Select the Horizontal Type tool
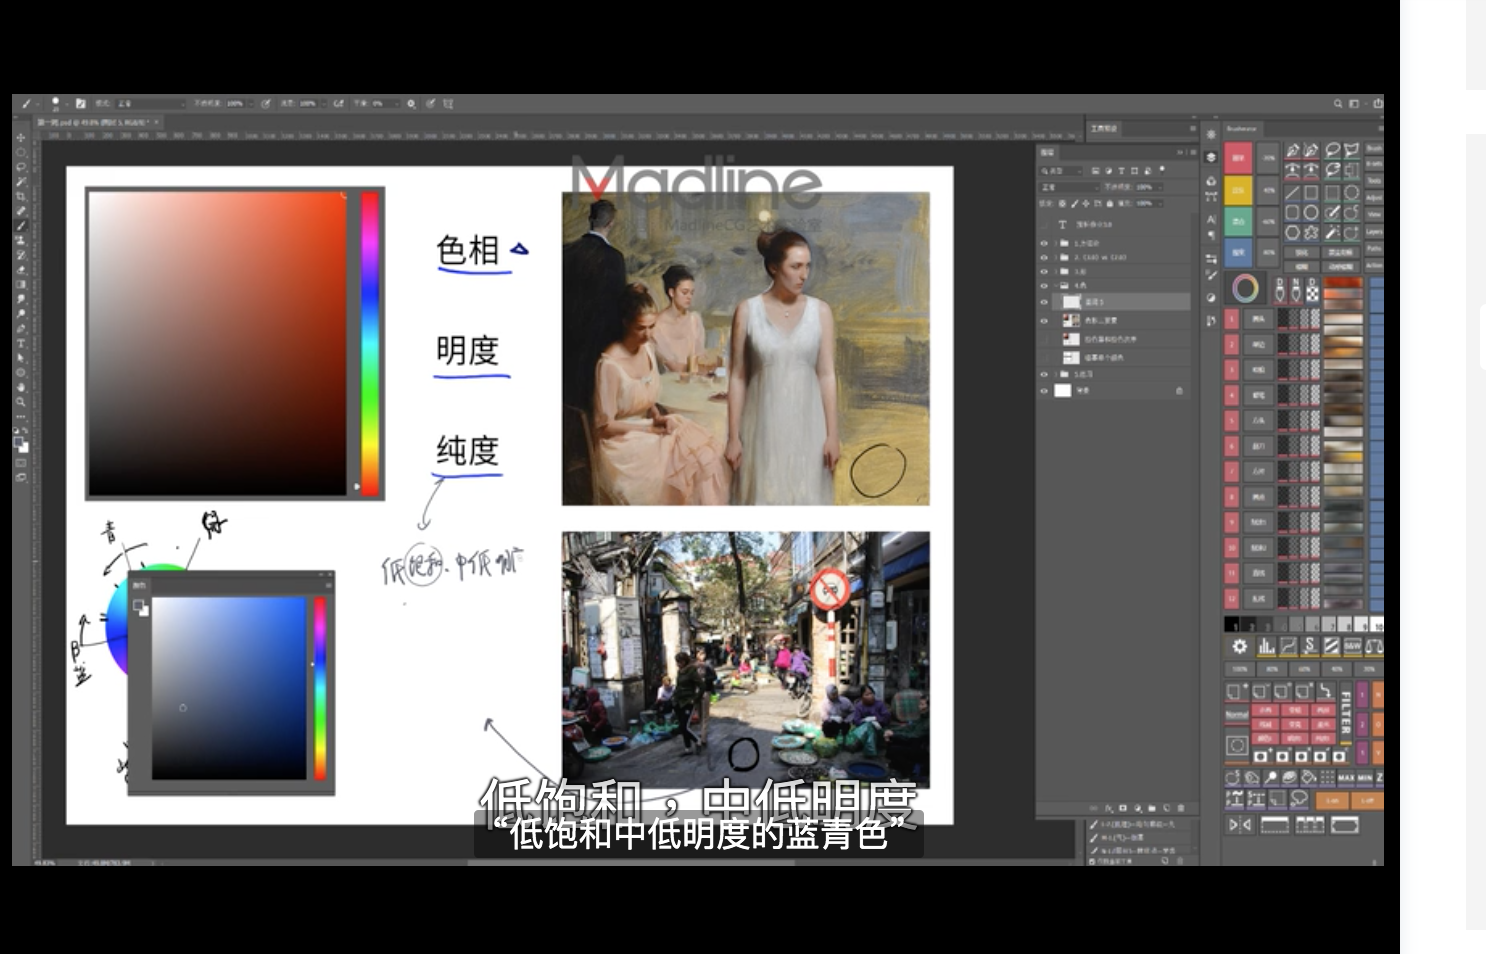Viewport: 1486px width, 954px height. click(x=21, y=341)
